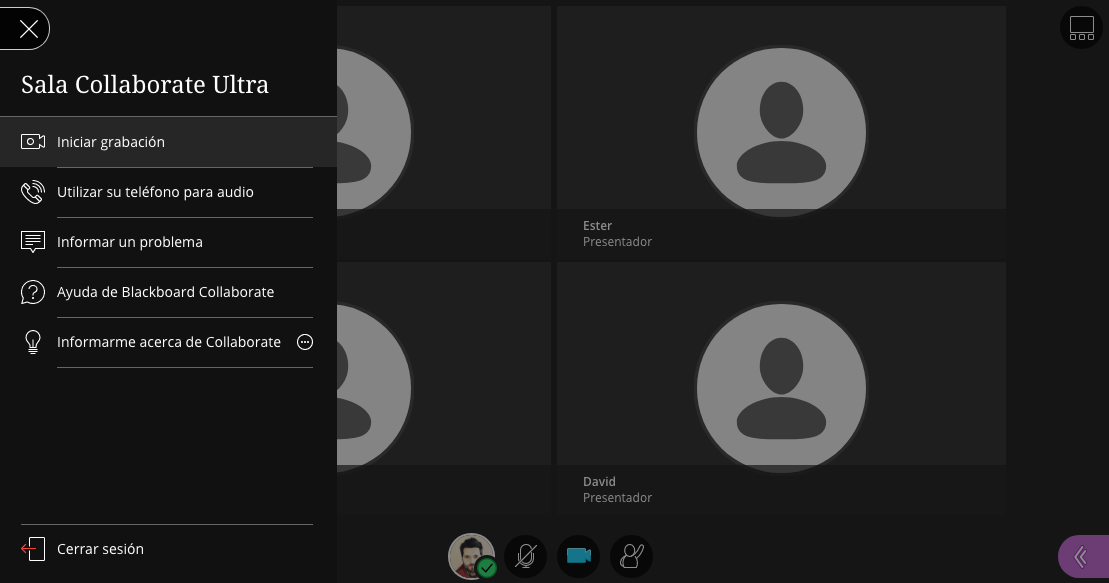Viewport: 1109px width, 583px height.
Task: Toggle the microphone mute button
Action: tap(526, 556)
